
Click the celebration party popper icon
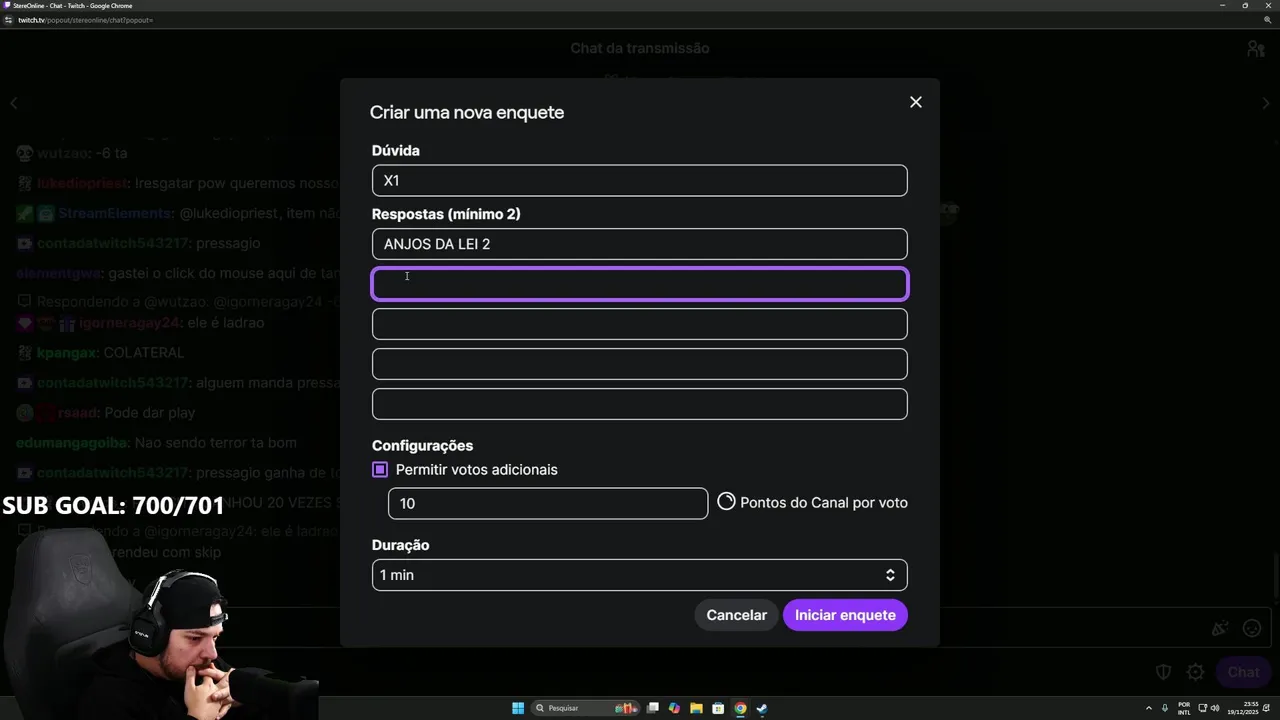point(1220,628)
